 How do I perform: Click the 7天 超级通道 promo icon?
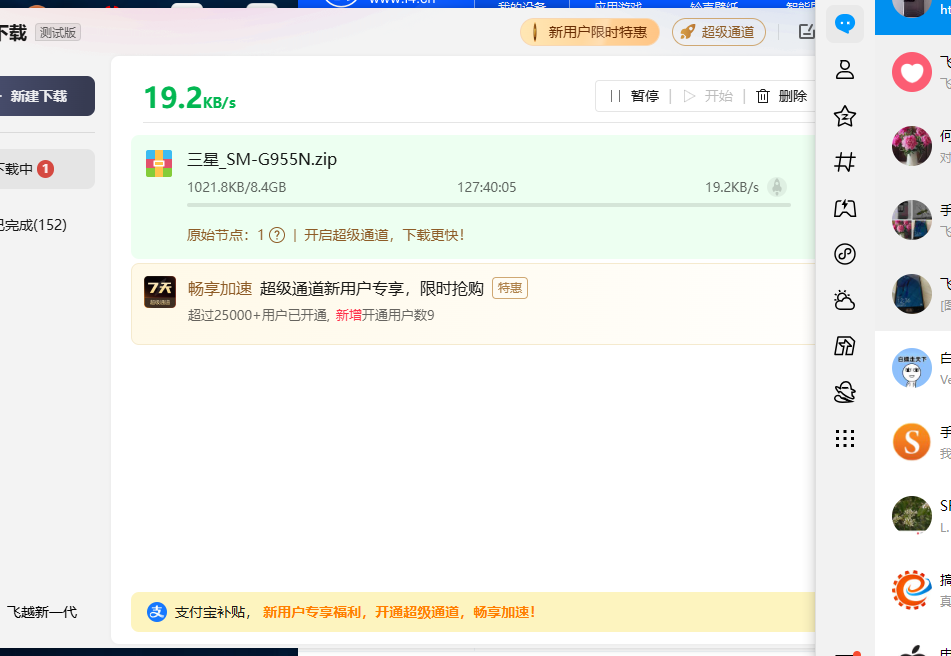pos(160,292)
